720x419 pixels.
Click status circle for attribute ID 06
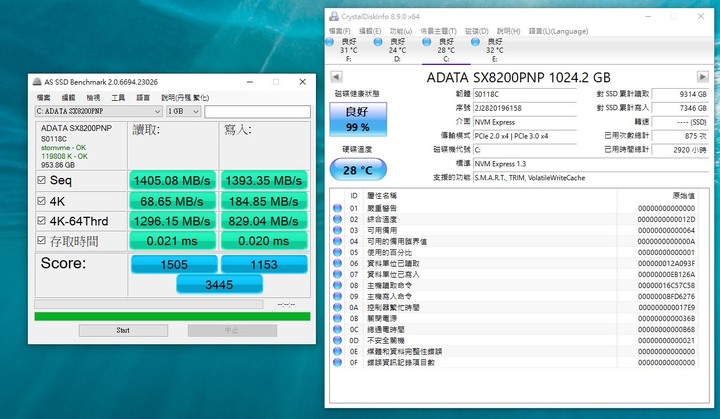(x=338, y=263)
